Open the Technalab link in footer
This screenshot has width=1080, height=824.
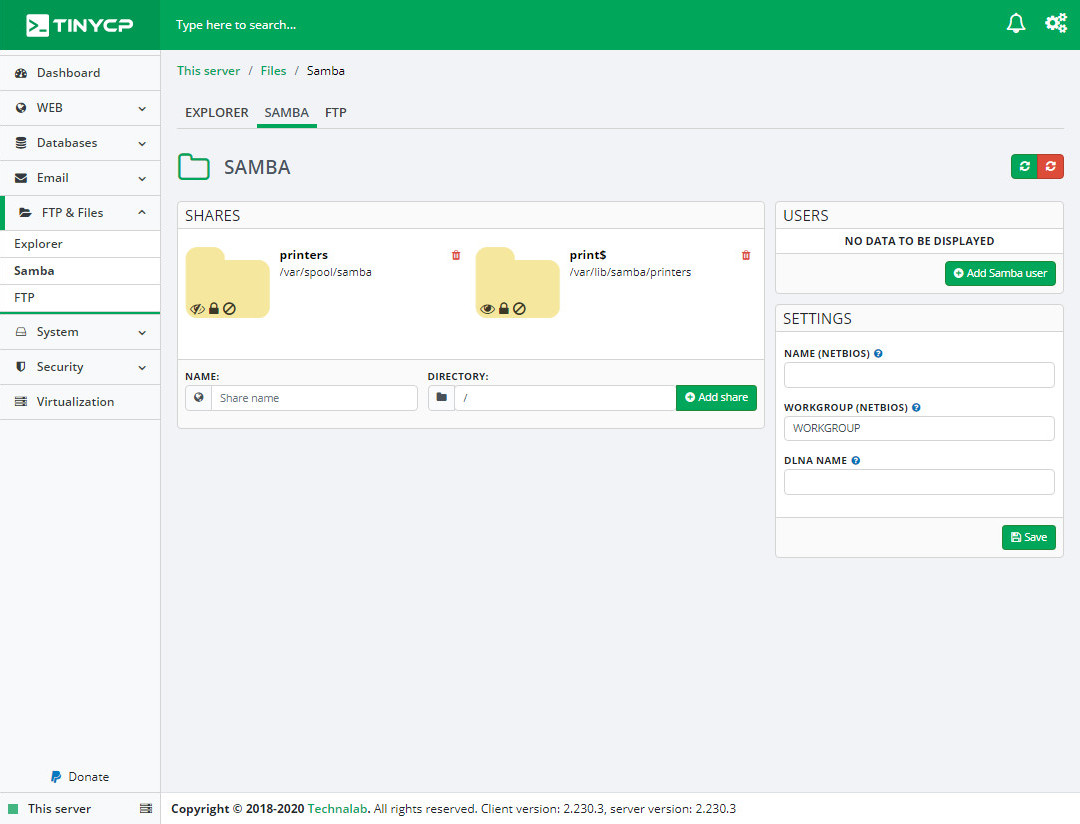coord(338,808)
